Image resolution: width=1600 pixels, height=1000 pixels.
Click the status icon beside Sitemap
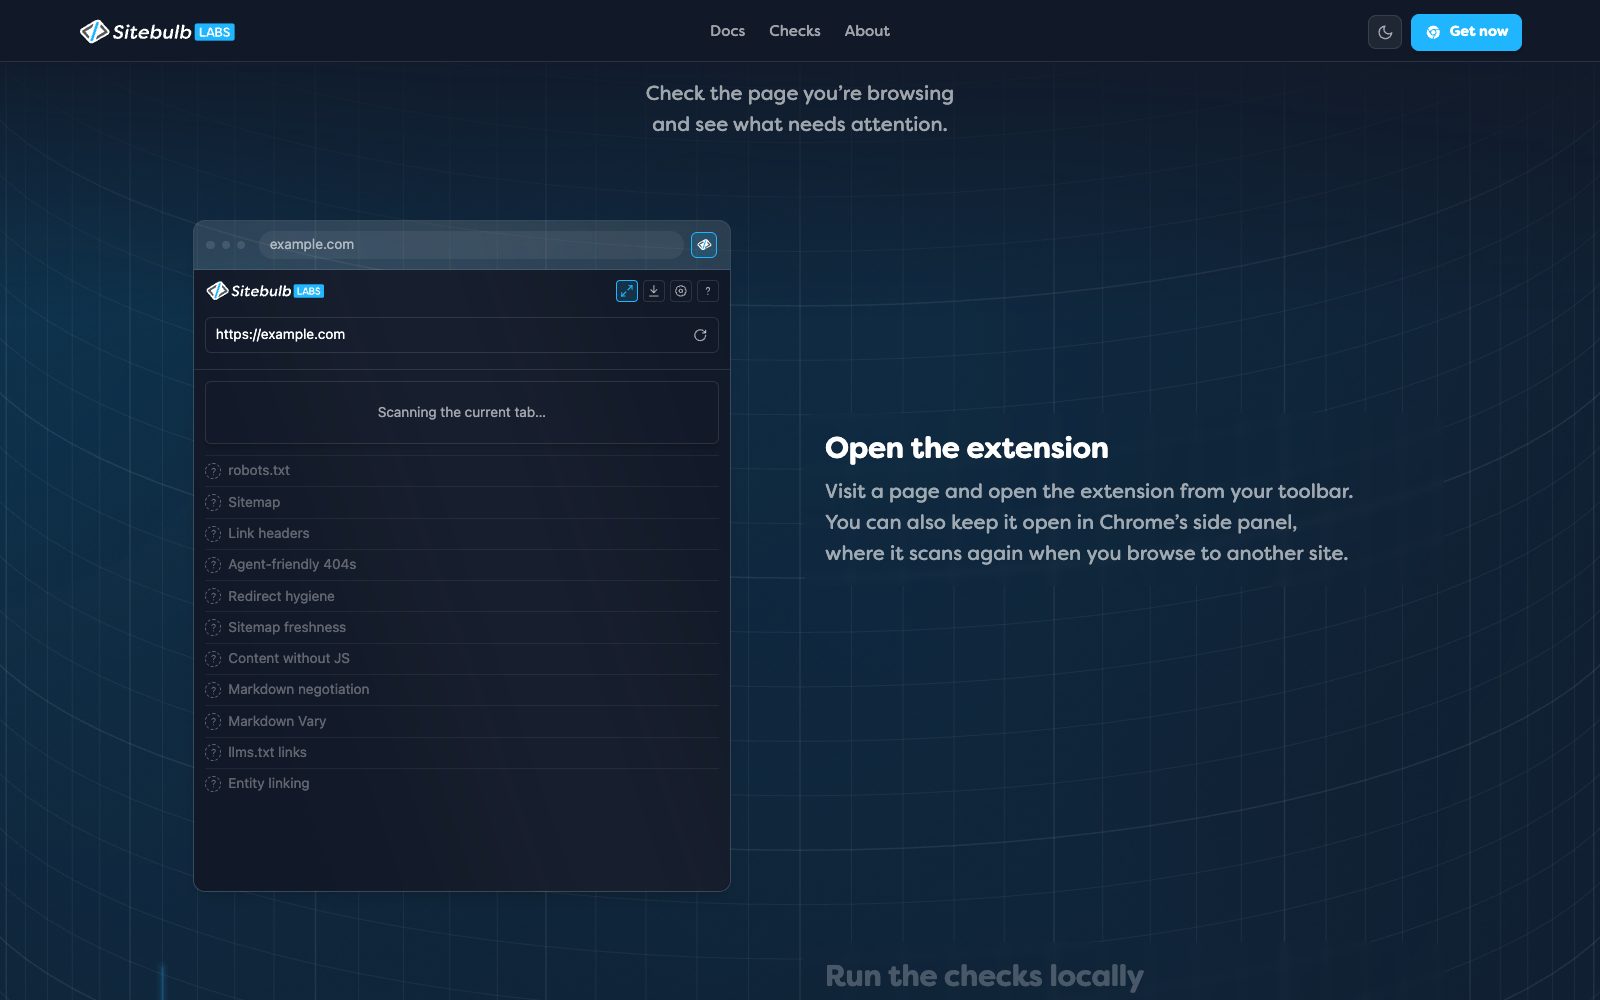(213, 502)
